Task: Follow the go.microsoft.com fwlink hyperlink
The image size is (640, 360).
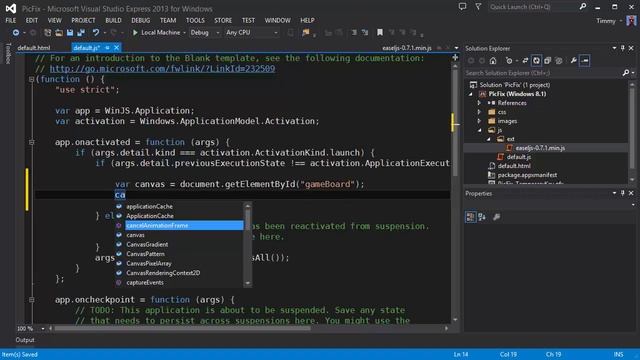Action: click(162, 69)
